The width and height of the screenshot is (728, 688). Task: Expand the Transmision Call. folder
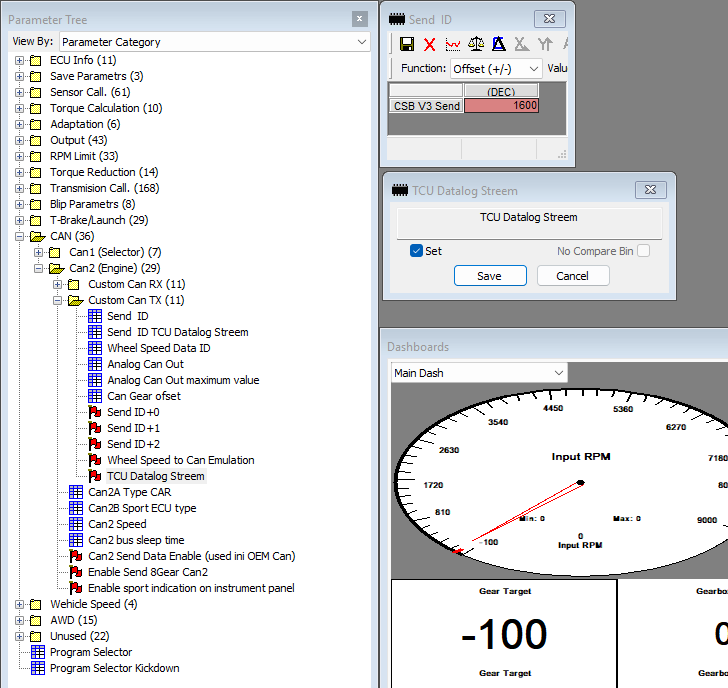pyautogui.click(x=20, y=188)
